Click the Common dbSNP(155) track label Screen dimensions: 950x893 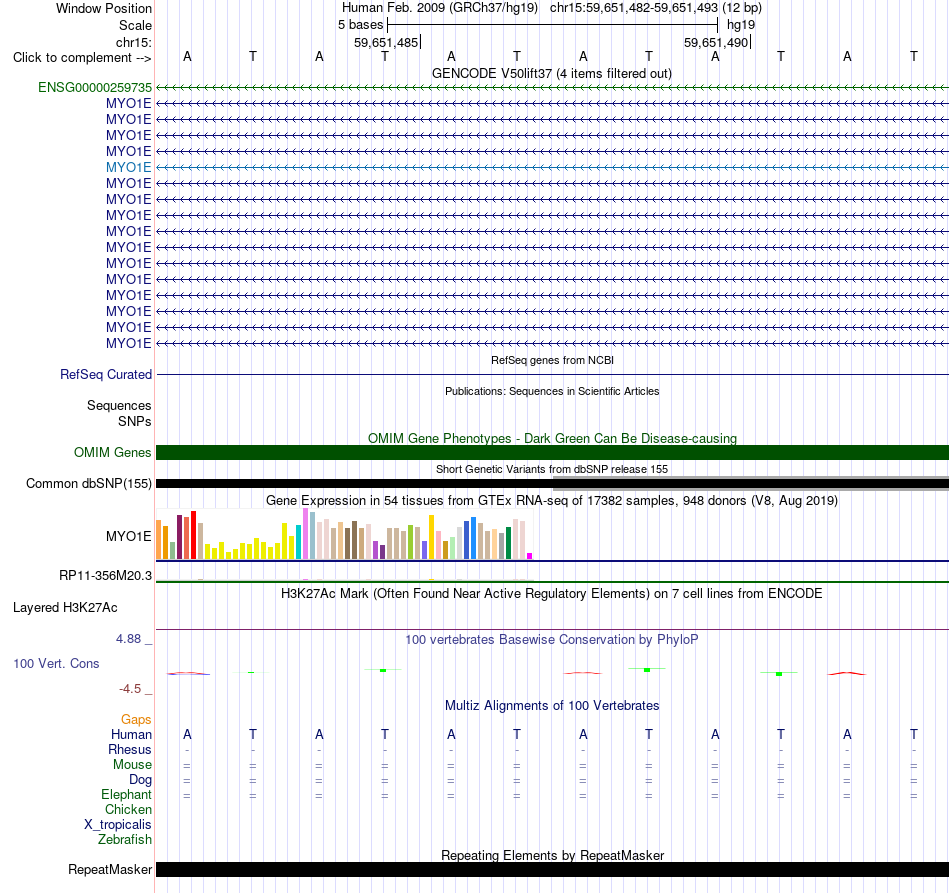(x=88, y=483)
